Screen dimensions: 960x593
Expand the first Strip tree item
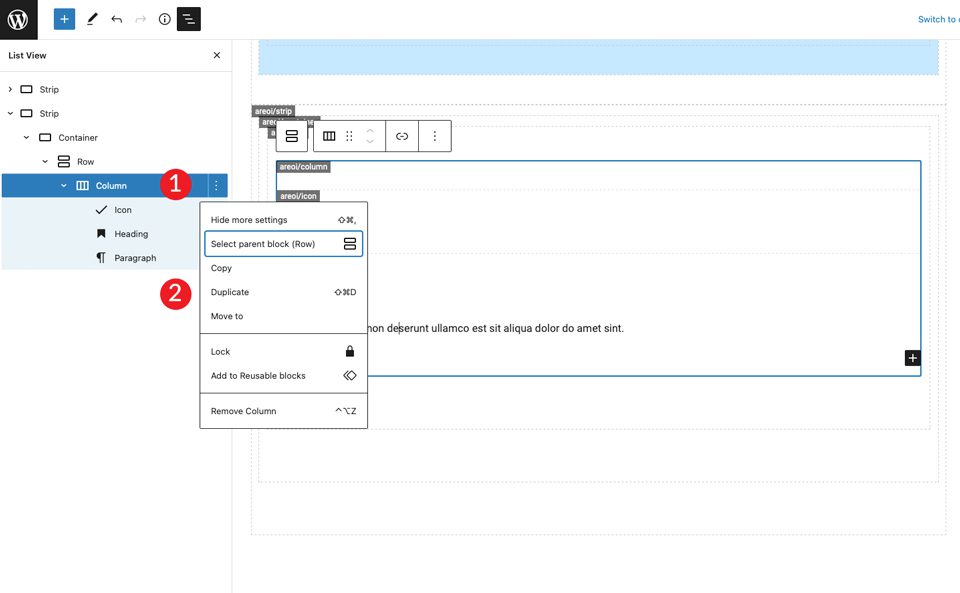tap(11, 90)
